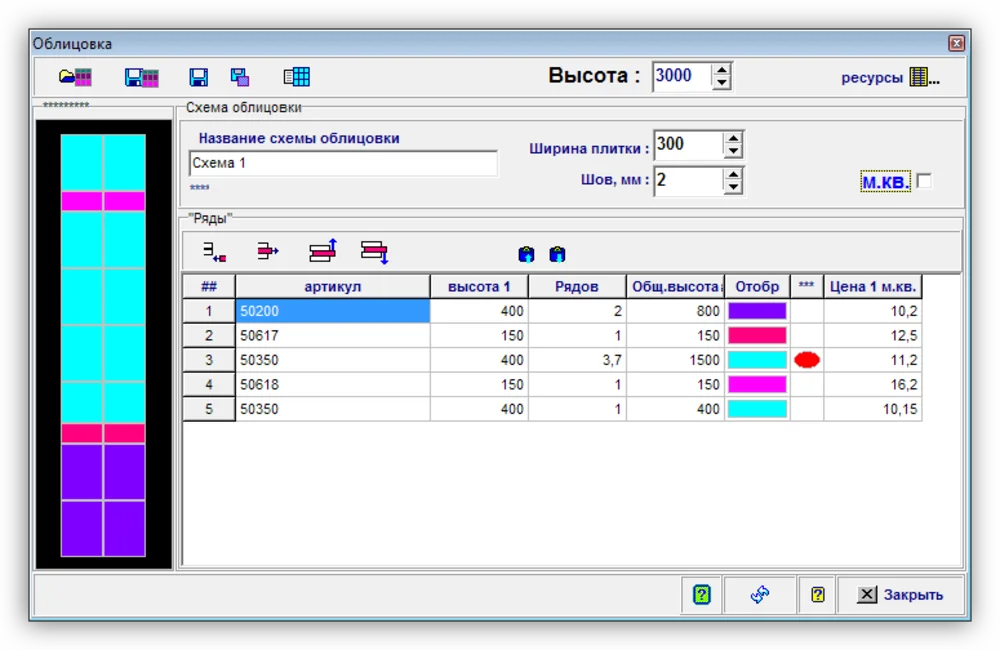Click move row down icon
Image resolution: width=1000 pixels, height=650 pixels.
(x=374, y=252)
